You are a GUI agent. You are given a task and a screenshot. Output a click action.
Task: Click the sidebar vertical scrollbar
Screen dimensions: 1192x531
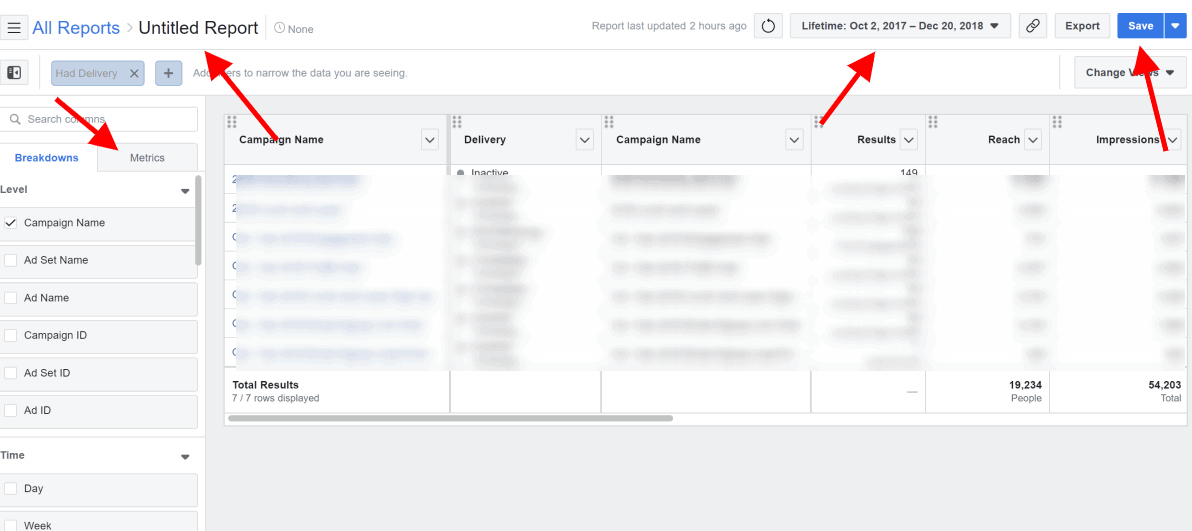(198, 221)
